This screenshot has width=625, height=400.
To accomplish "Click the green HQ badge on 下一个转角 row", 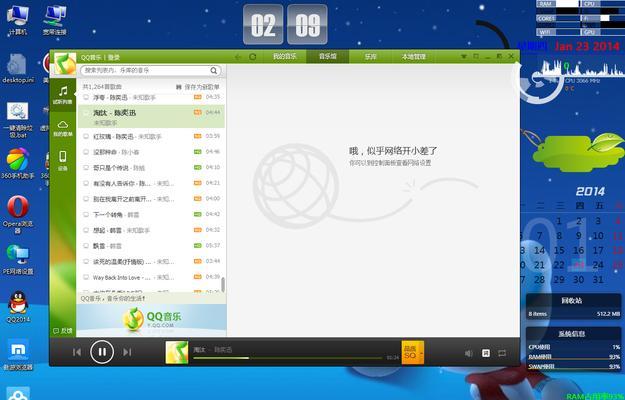I will [x=198, y=214].
